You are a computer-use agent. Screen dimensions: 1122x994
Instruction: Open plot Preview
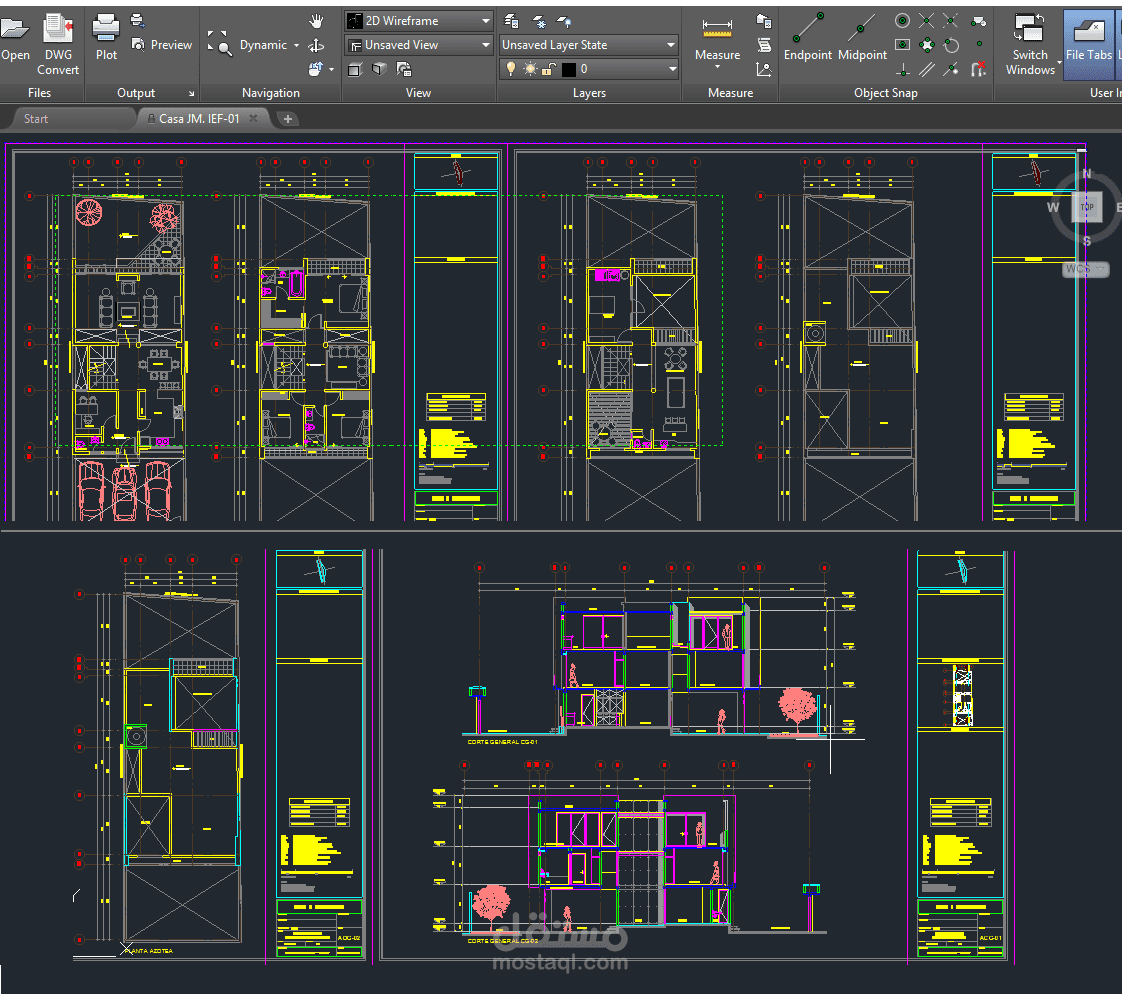pyautogui.click(x=162, y=44)
